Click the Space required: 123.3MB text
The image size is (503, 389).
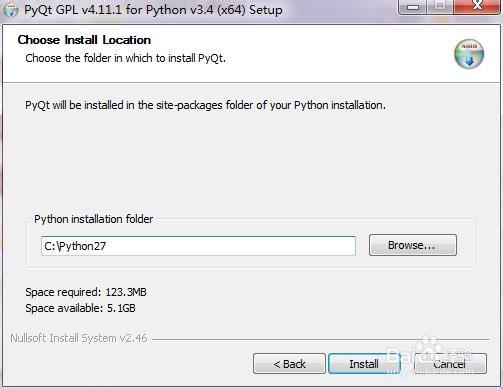pyautogui.click(x=86, y=292)
